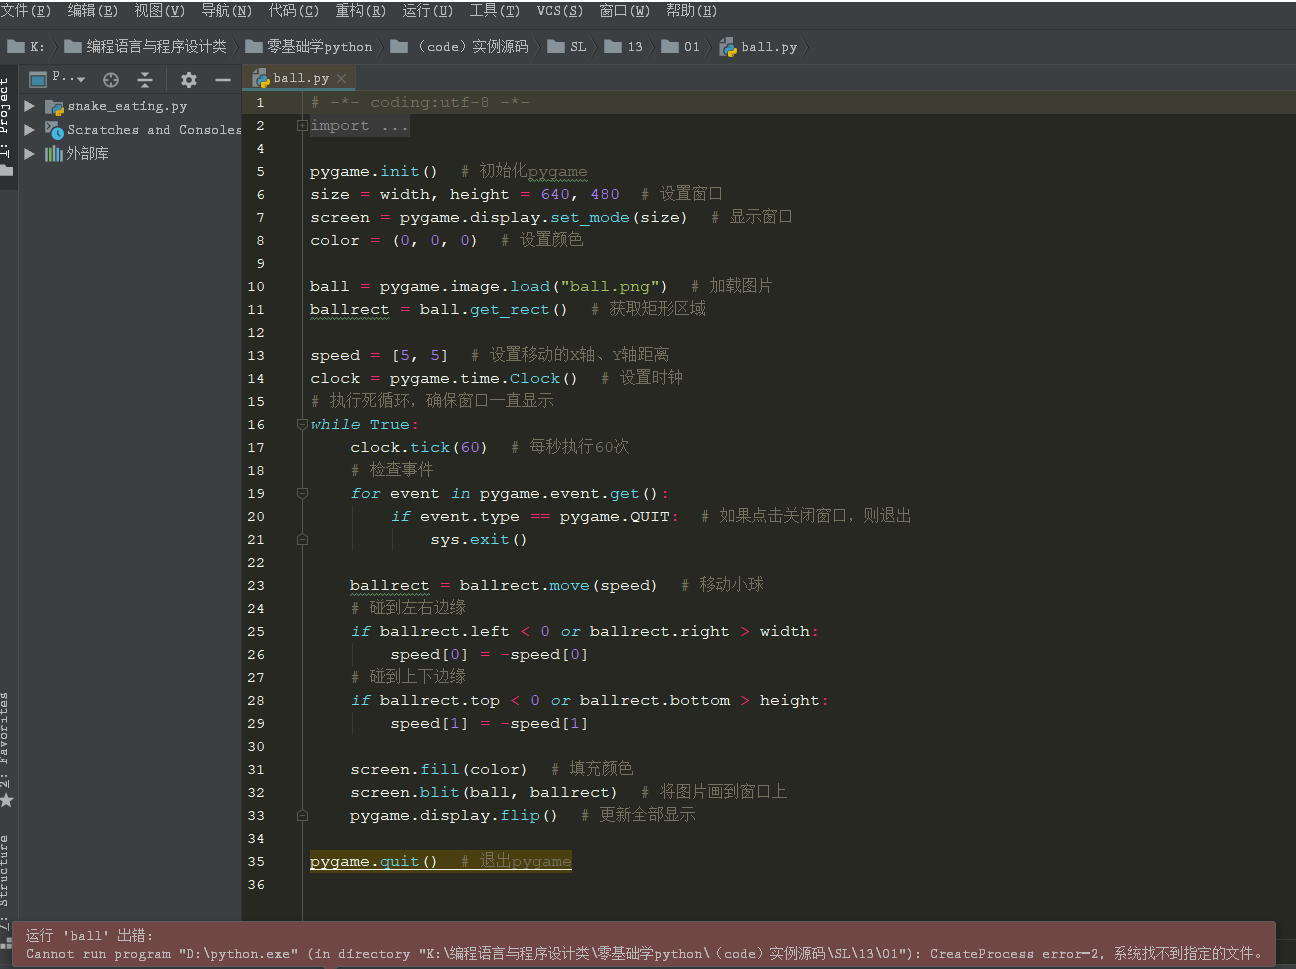Select 外部库 in project tree
This screenshot has width=1296, height=969.
[77, 153]
